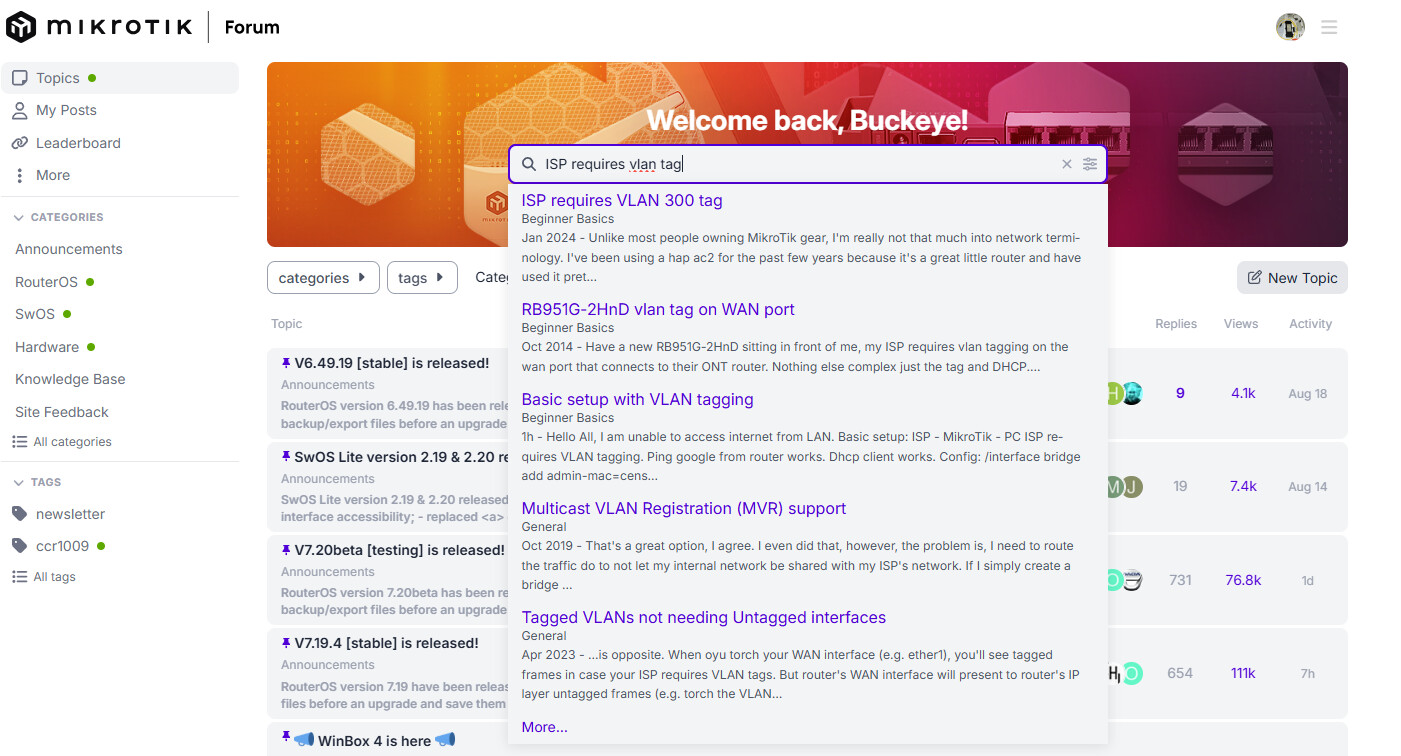Click the J poster avatar in SwOS Lite row
The width and height of the screenshot is (1401, 756).
1131,487
